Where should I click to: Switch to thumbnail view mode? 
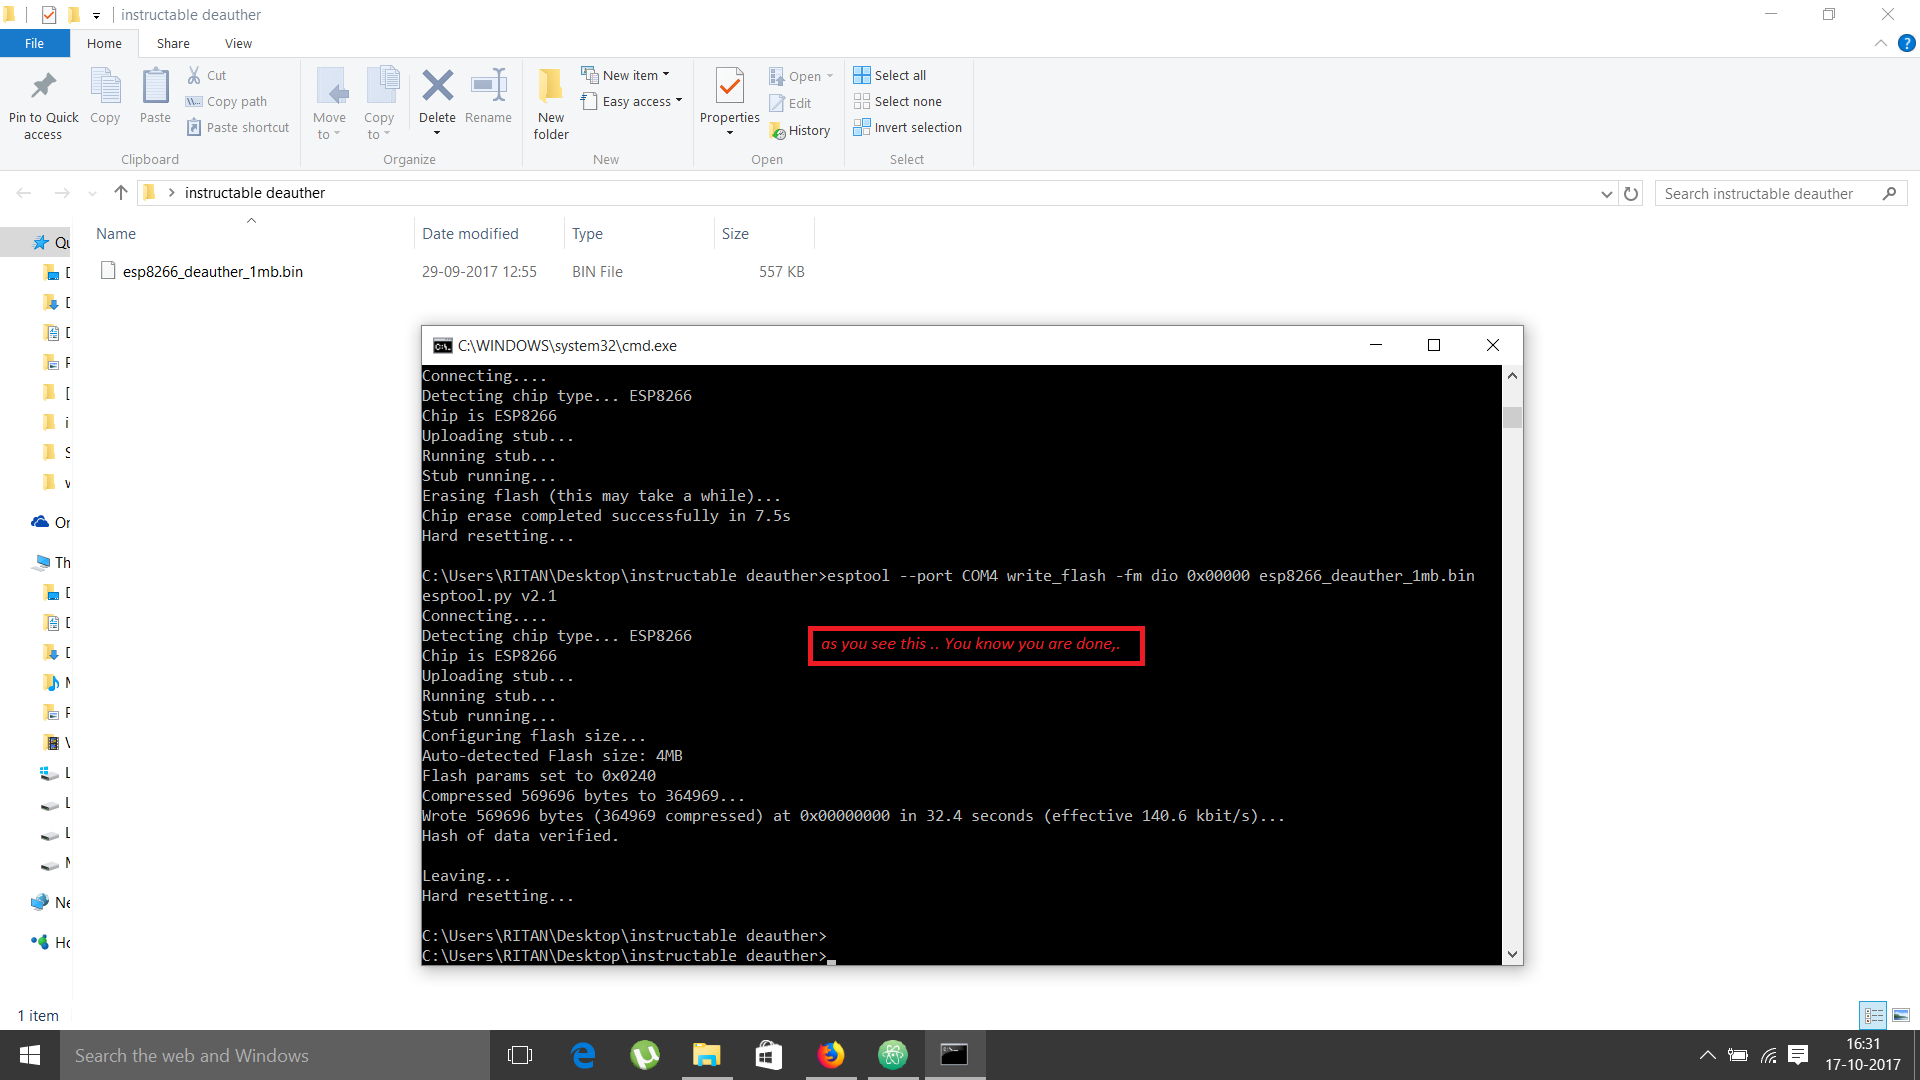(1899, 1015)
